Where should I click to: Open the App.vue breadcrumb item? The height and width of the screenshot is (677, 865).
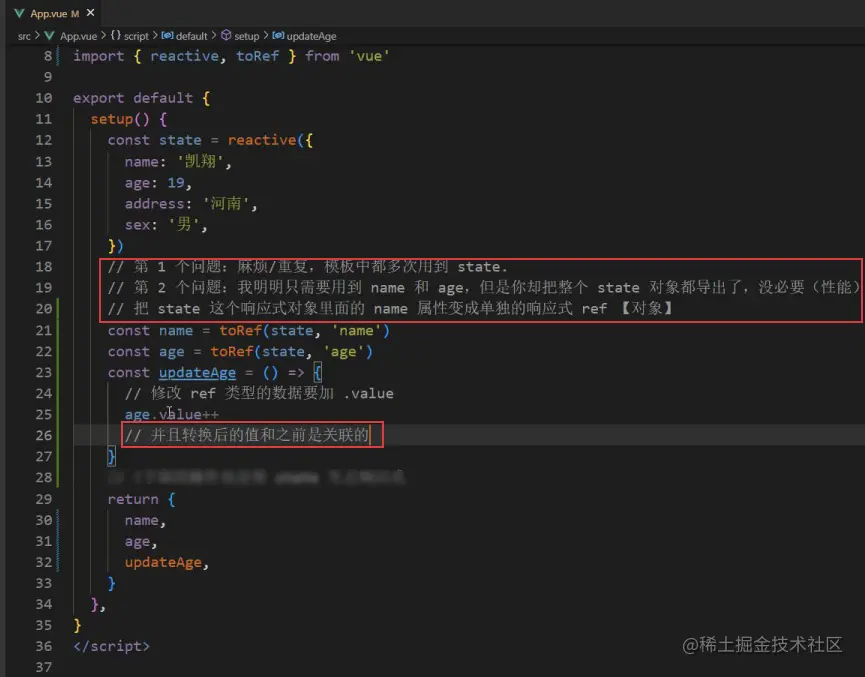tap(78, 36)
